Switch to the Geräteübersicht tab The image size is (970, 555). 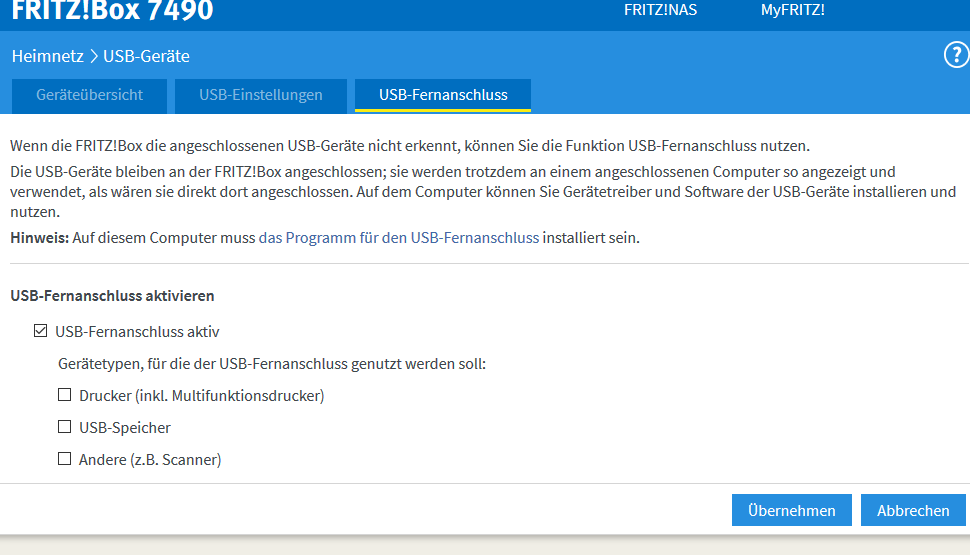click(x=89, y=95)
